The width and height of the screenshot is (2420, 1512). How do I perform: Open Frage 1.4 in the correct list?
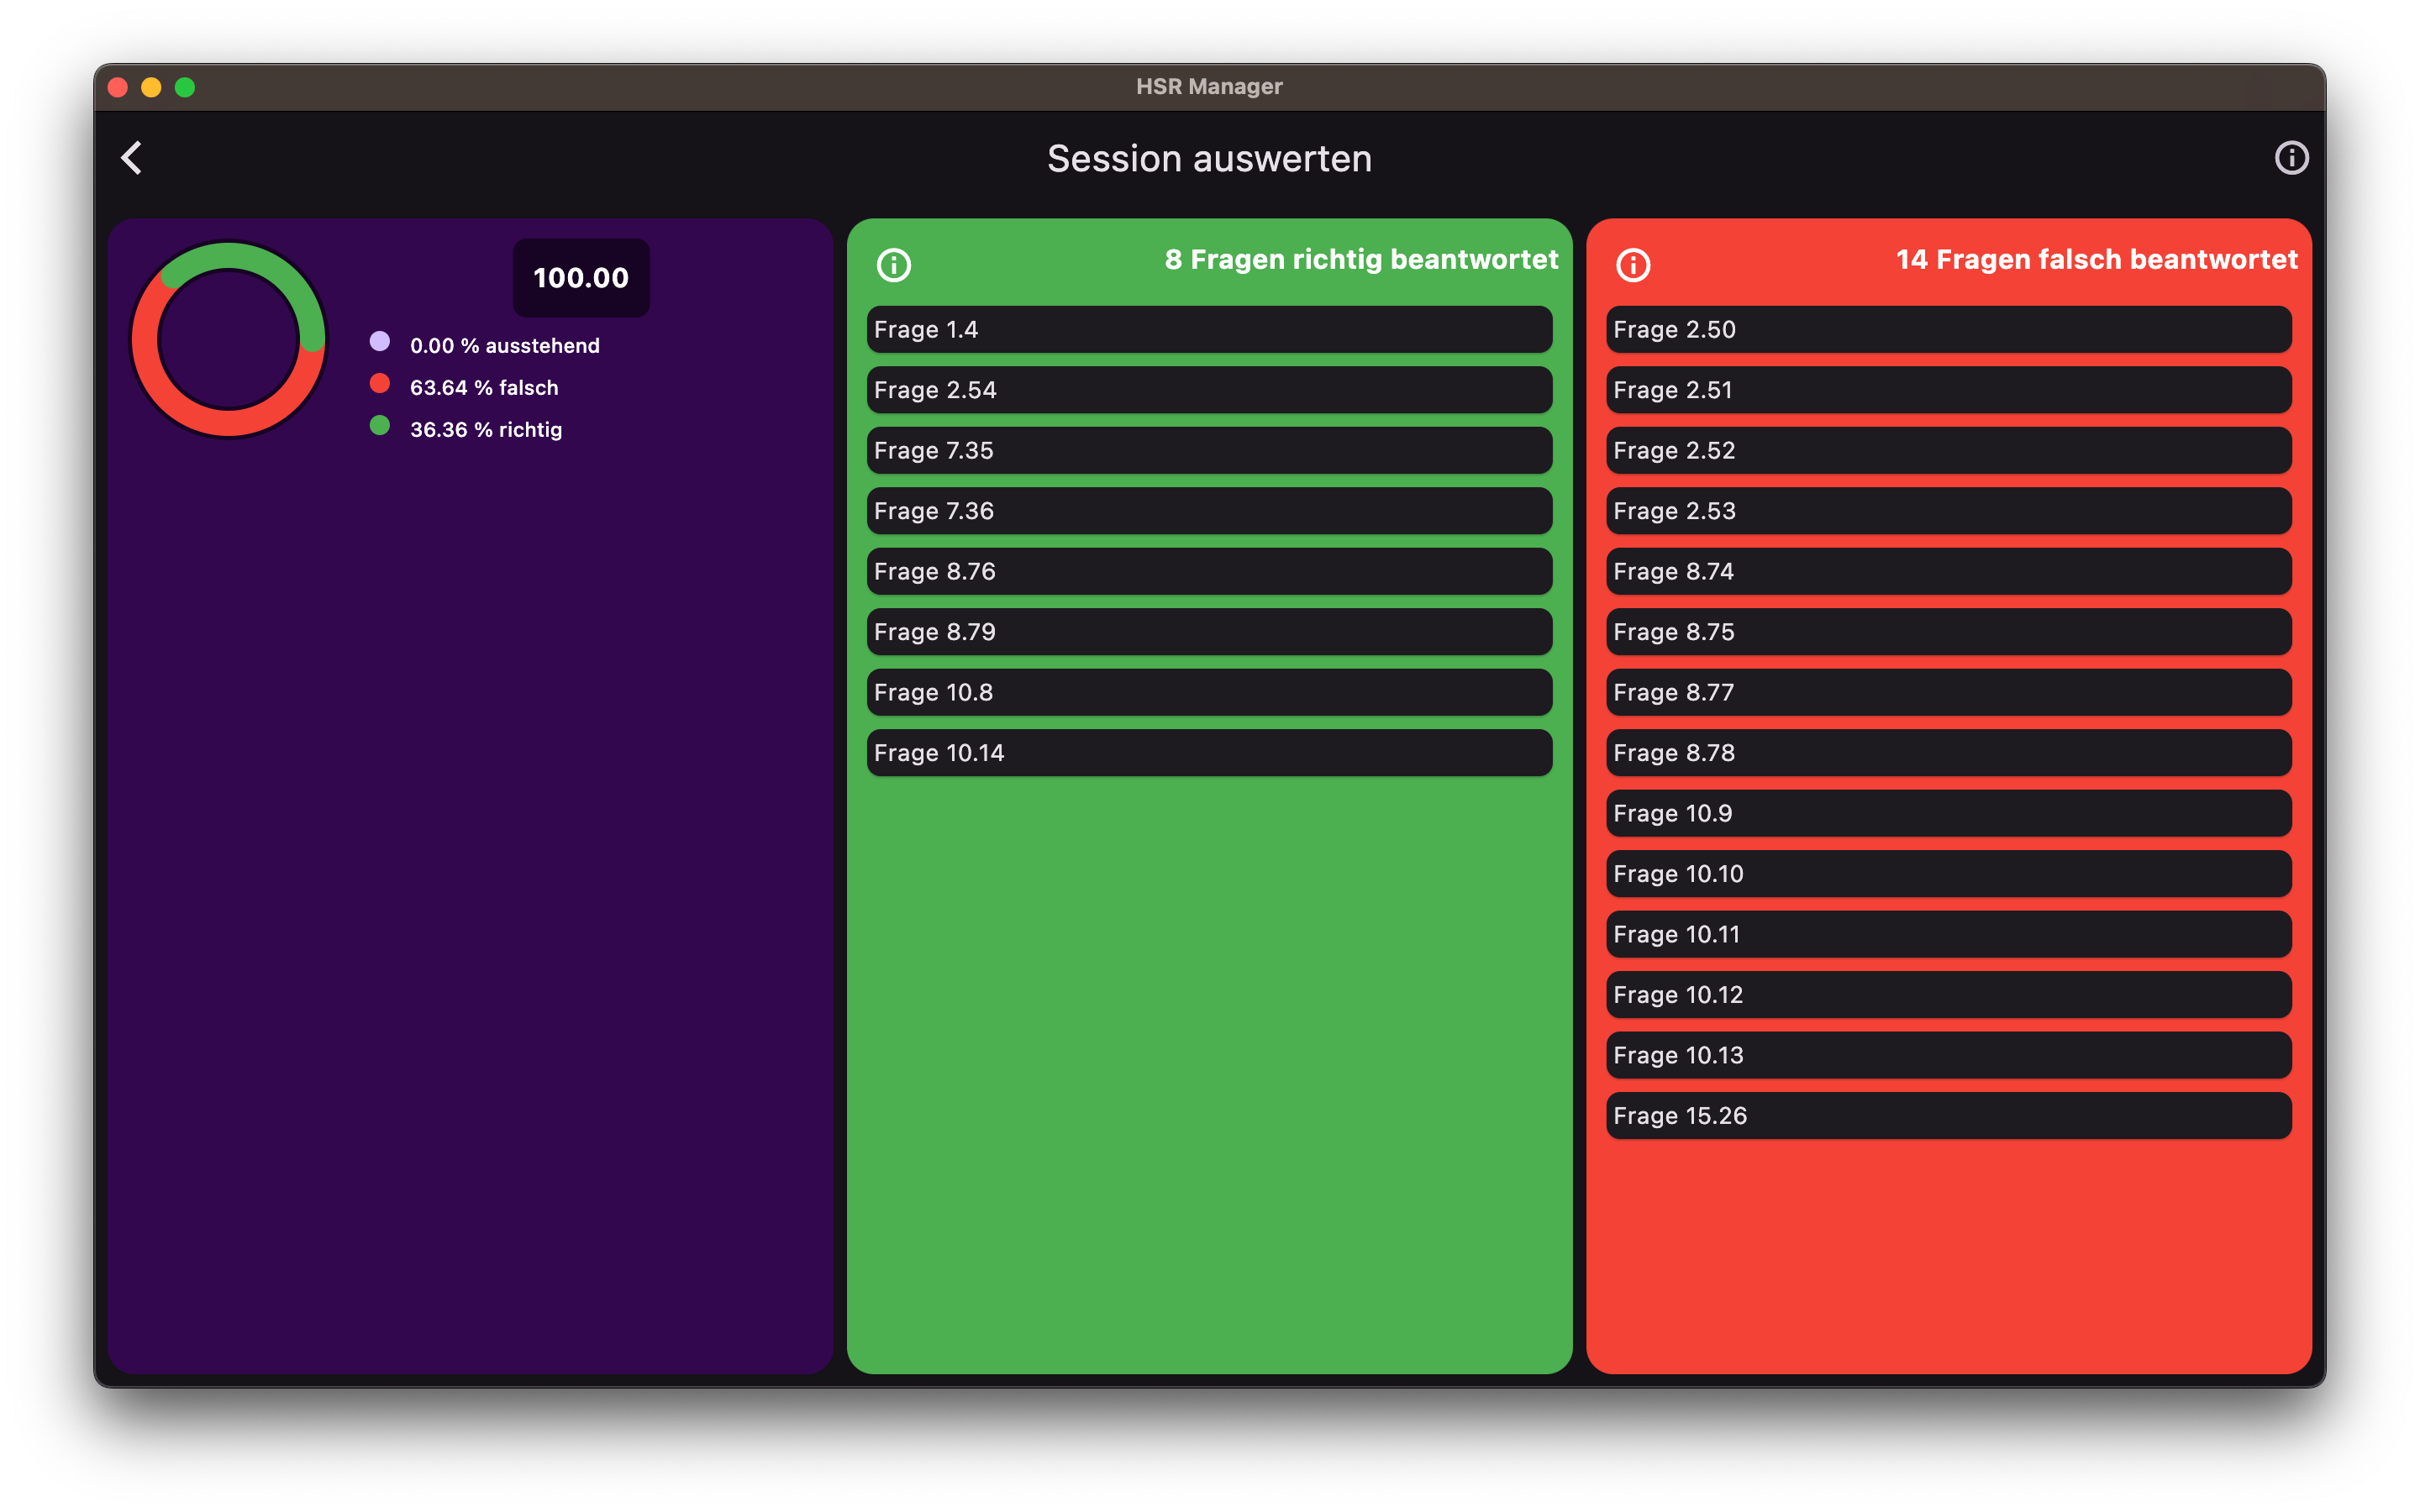[x=1209, y=330]
